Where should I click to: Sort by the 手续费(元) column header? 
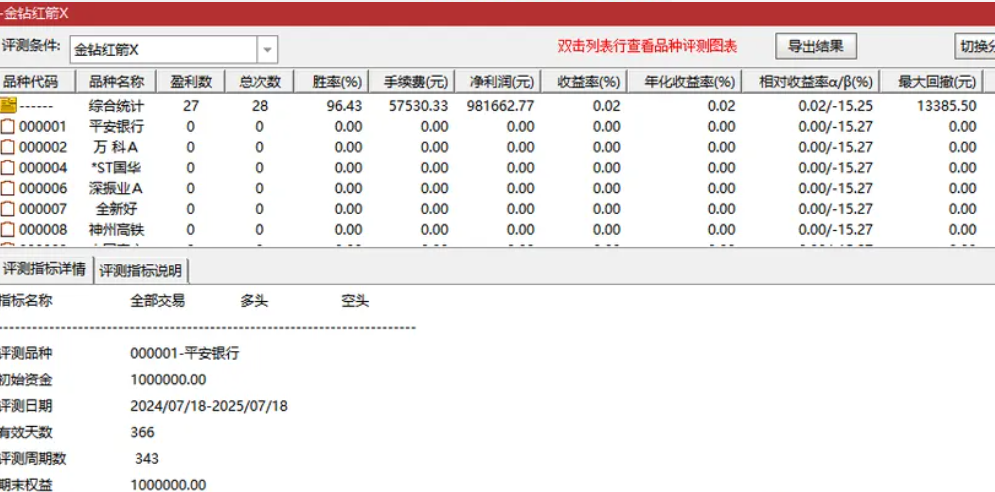pyautogui.click(x=411, y=81)
